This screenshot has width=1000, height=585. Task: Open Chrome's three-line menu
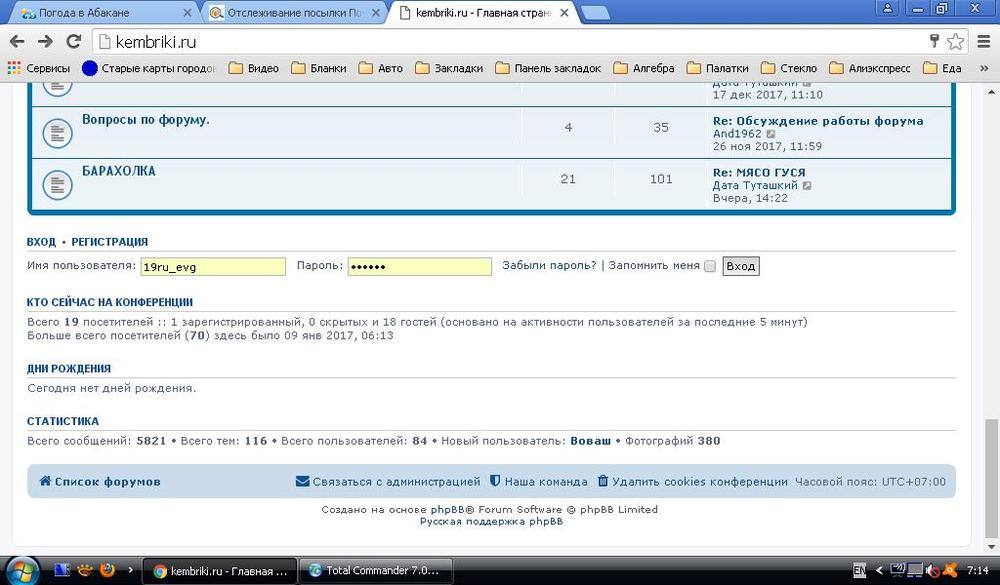[984, 41]
